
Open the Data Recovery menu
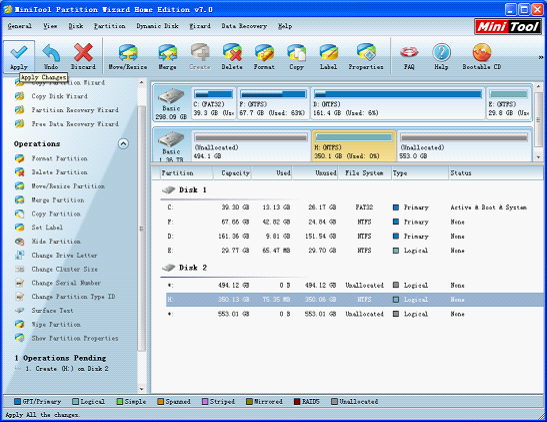pyautogui.click(x=244, y=26)
